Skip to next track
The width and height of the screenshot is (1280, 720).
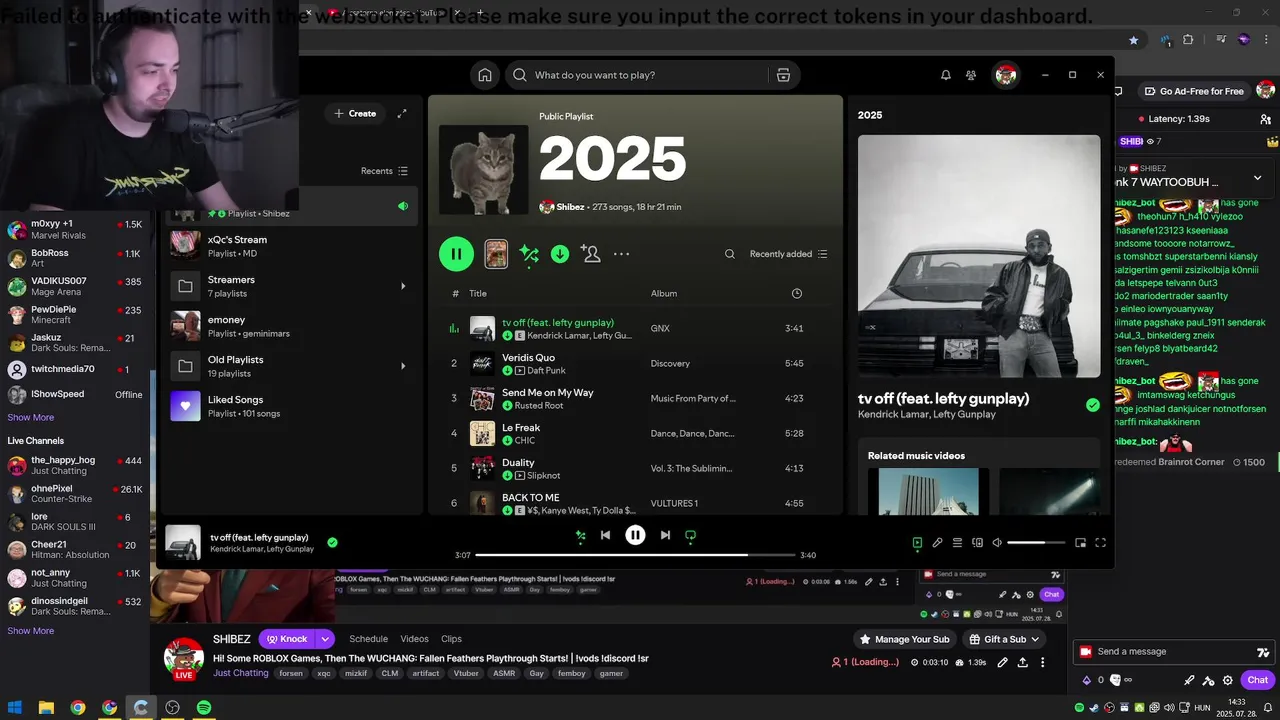coord(665,535)
